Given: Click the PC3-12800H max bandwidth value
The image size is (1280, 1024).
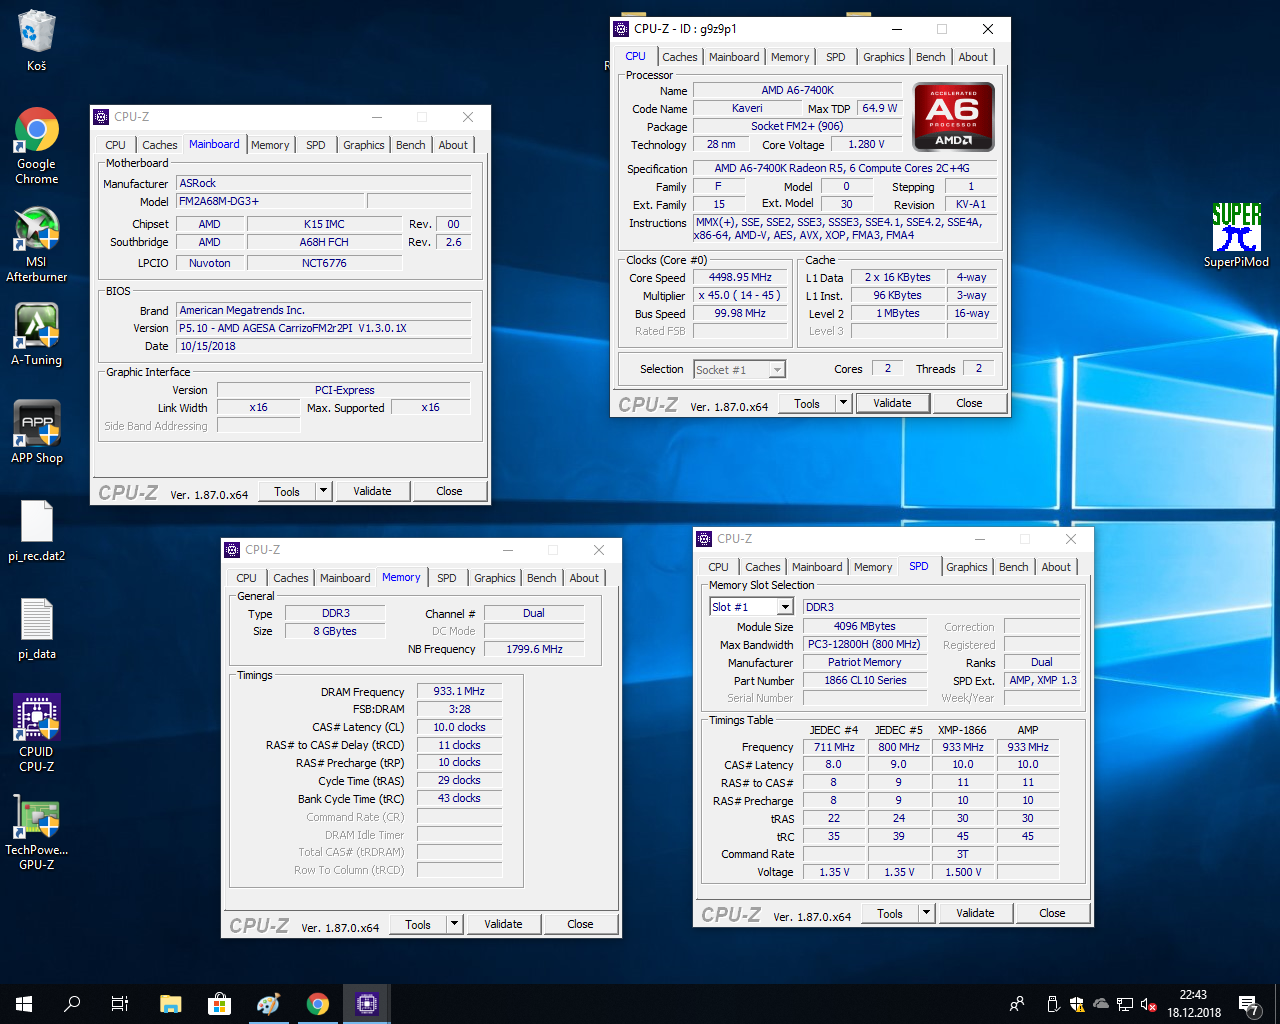Looking at the screenshot, I should 865,644.
